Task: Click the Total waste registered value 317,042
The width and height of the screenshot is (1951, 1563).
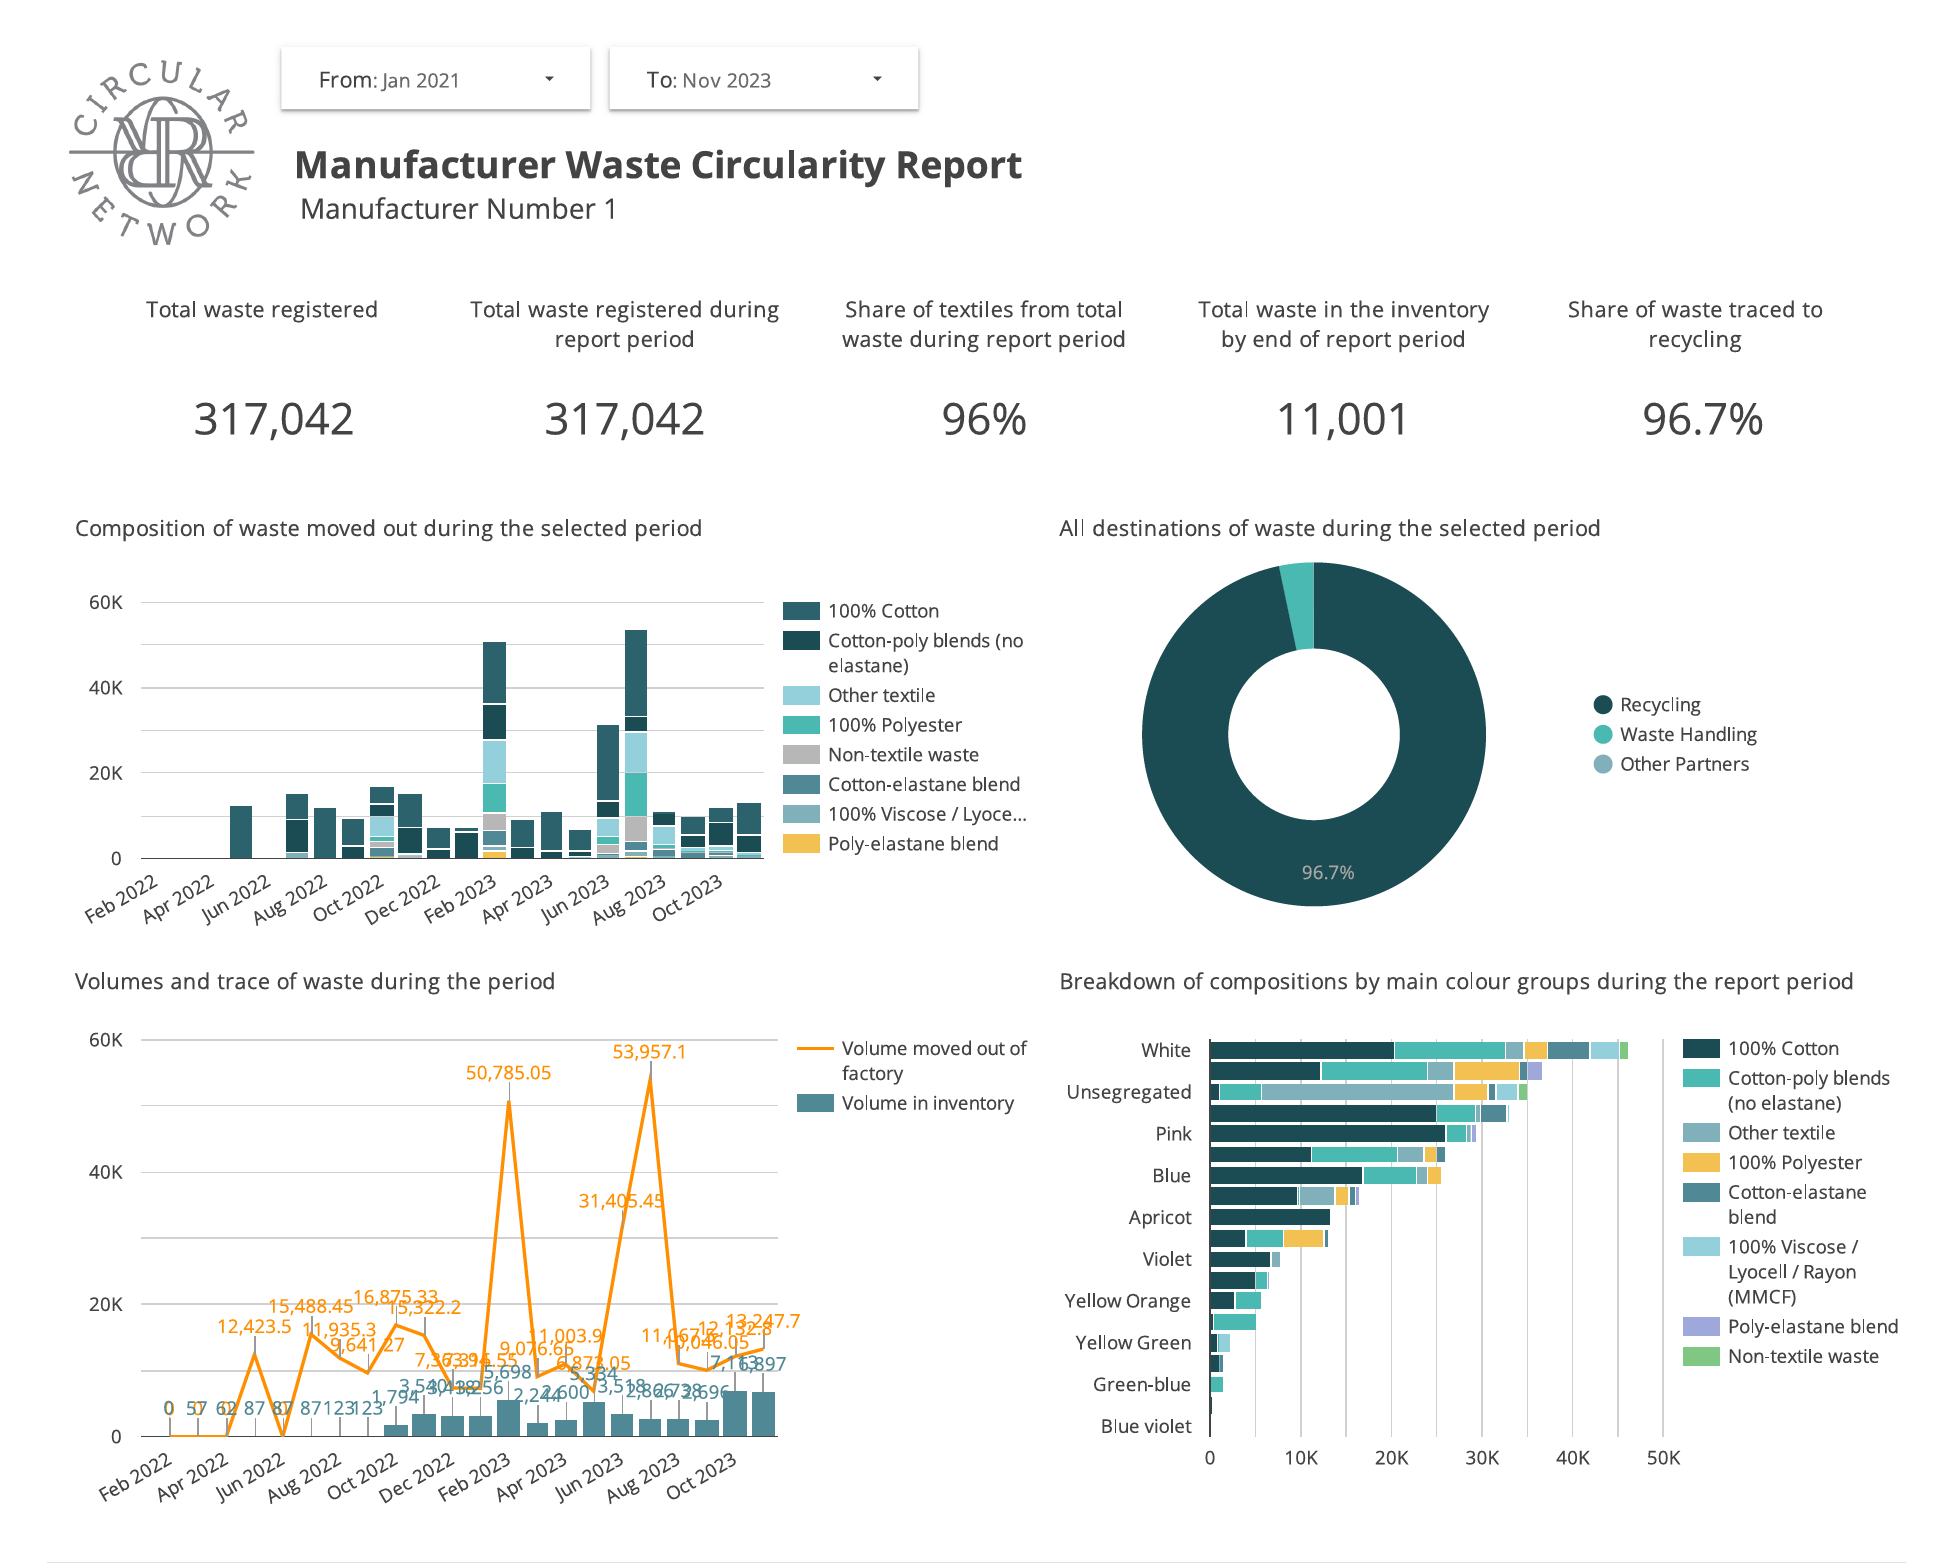Action: coord(273,419)
